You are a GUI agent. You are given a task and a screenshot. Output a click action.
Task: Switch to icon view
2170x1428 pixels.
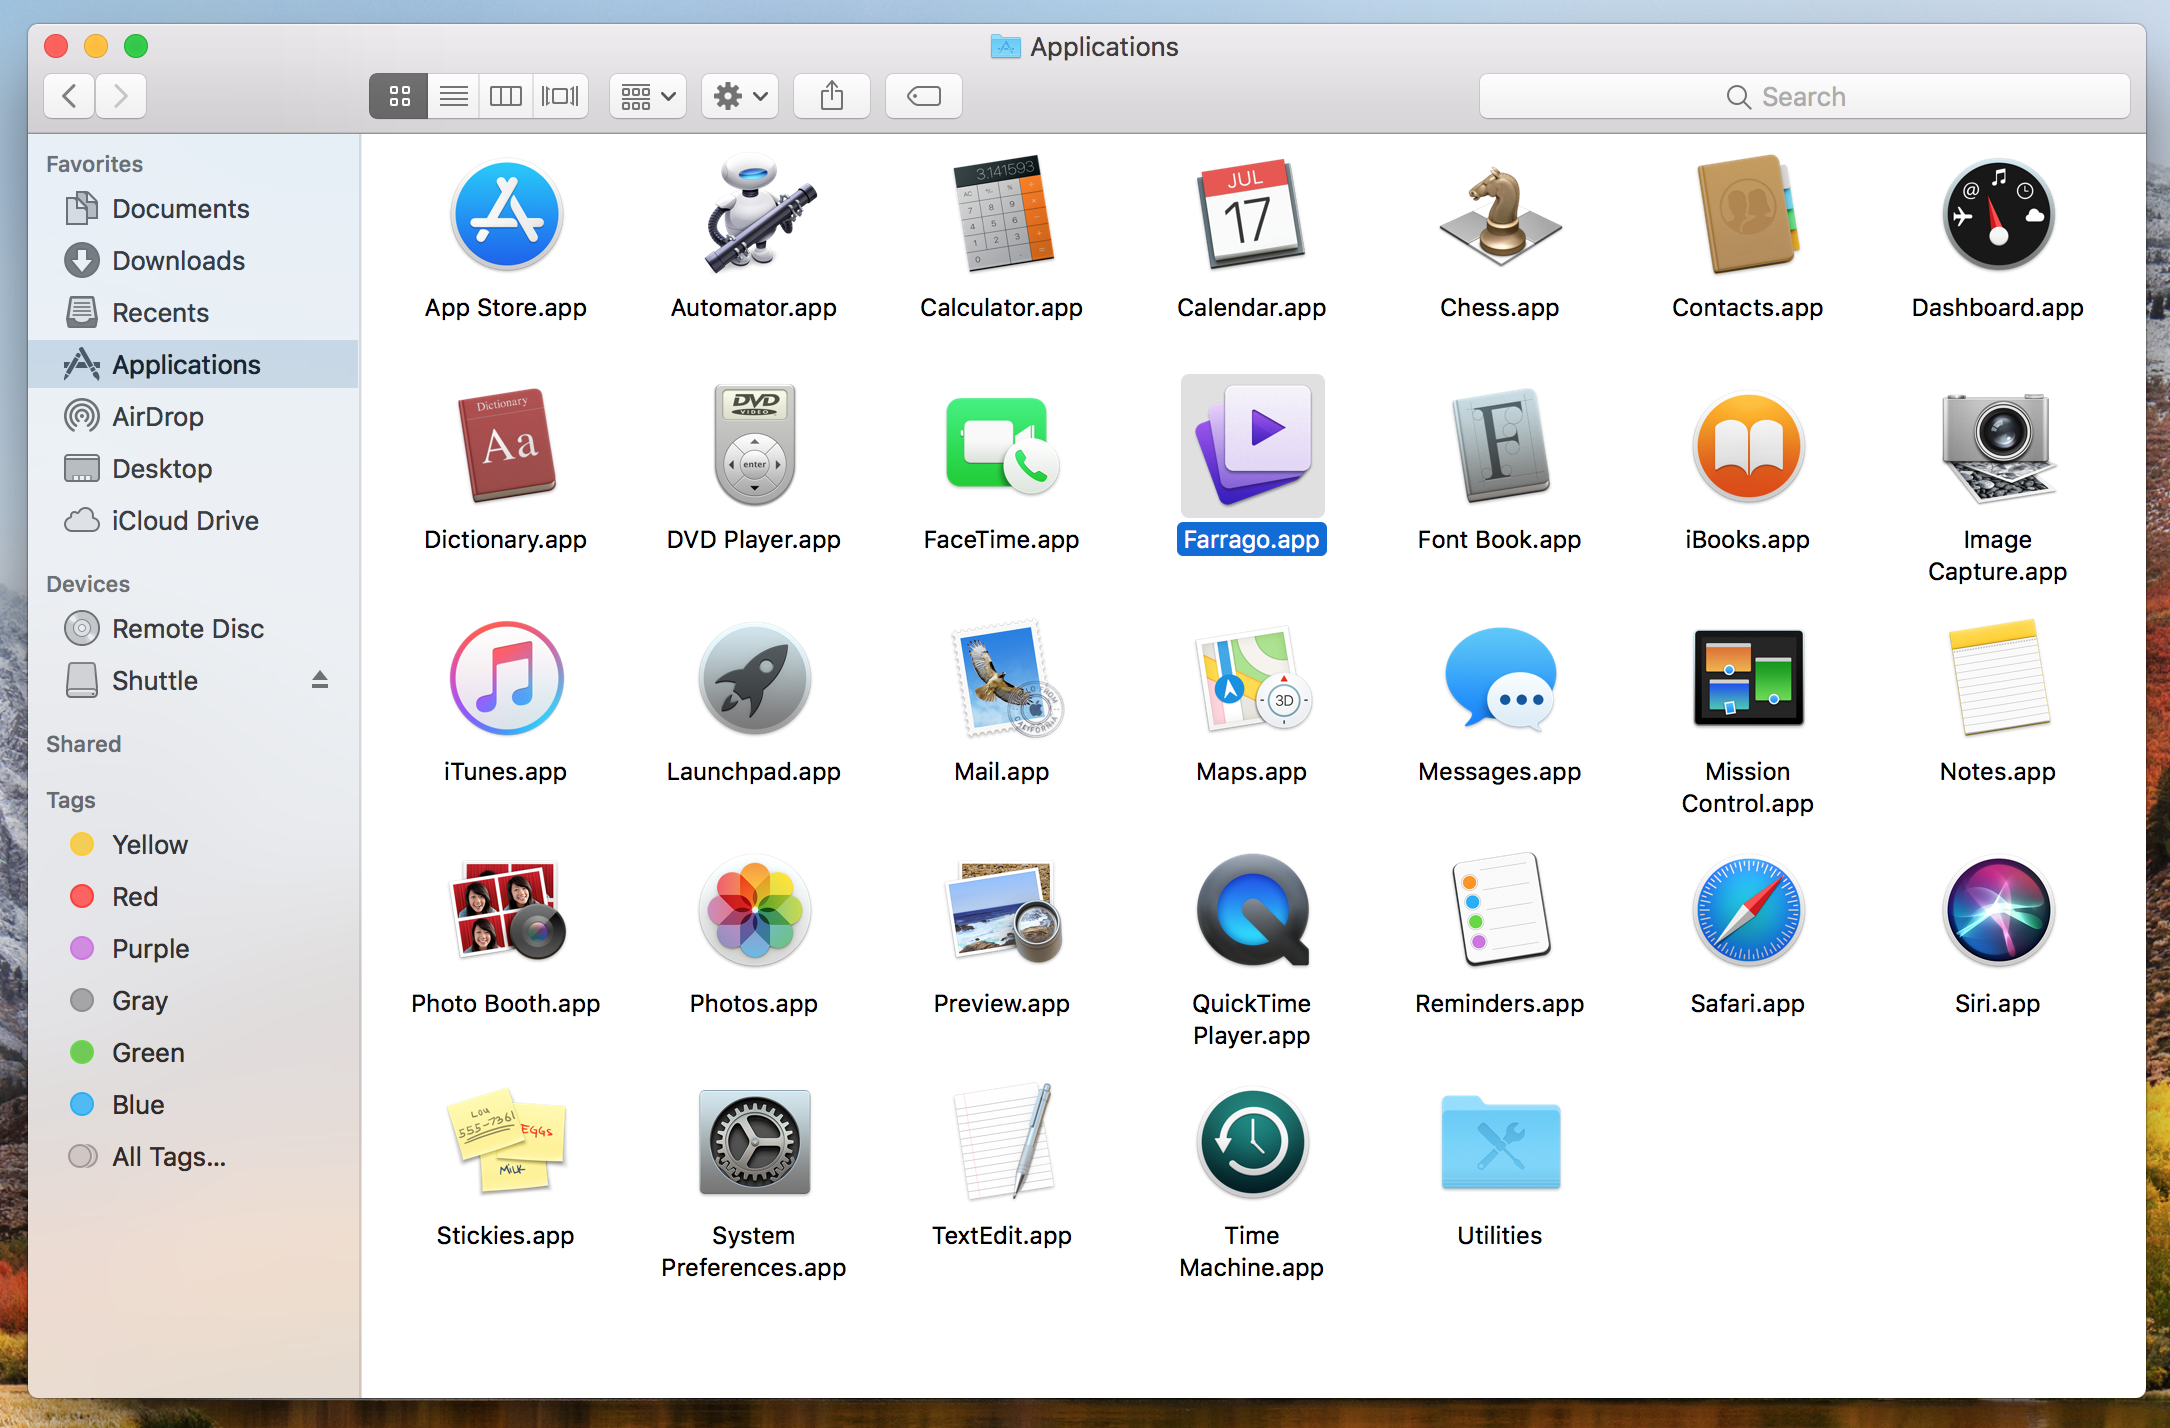[399, 96]
